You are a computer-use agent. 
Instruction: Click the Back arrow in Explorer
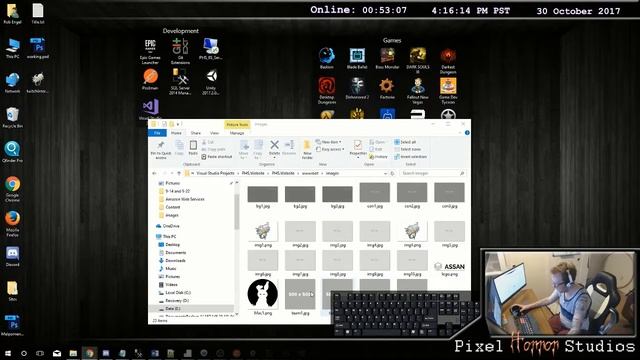point(154,173)
